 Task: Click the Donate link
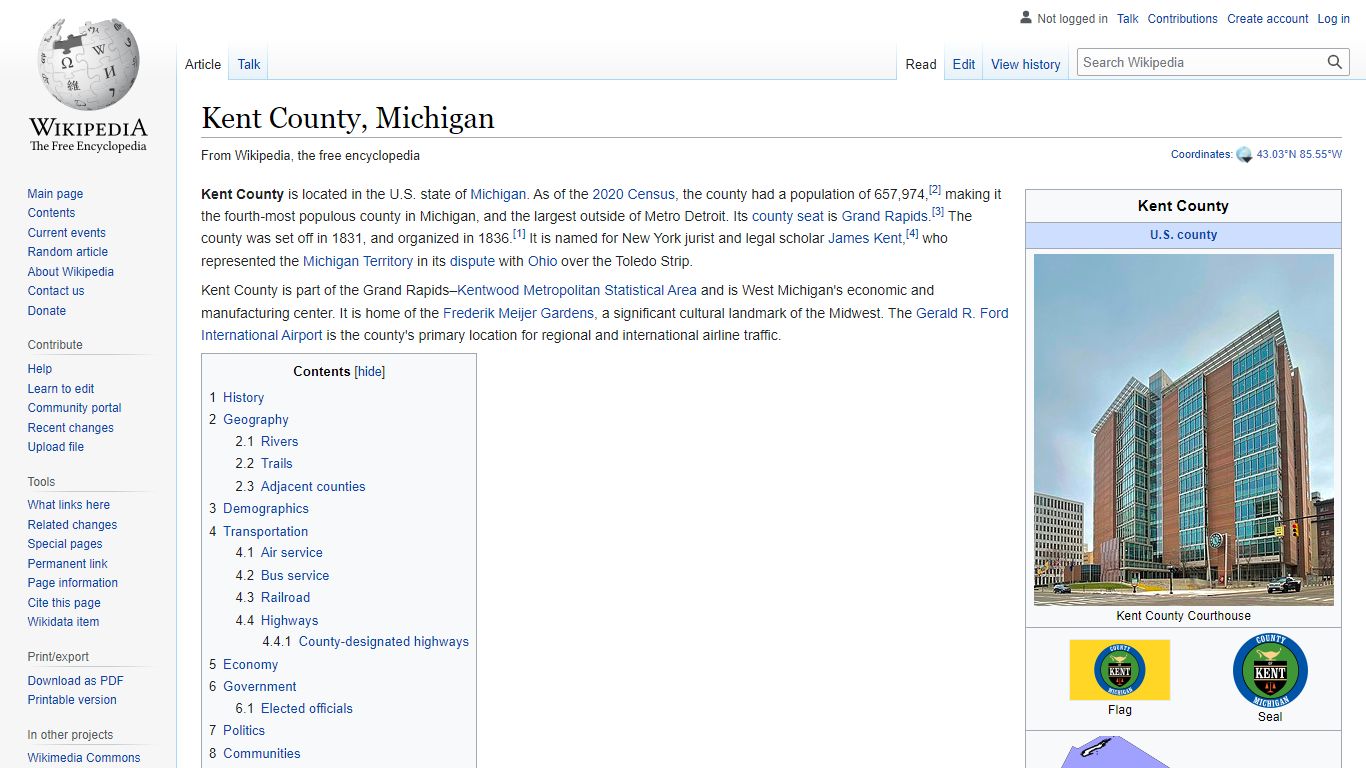pyautogui.click(x=47, y=311)
